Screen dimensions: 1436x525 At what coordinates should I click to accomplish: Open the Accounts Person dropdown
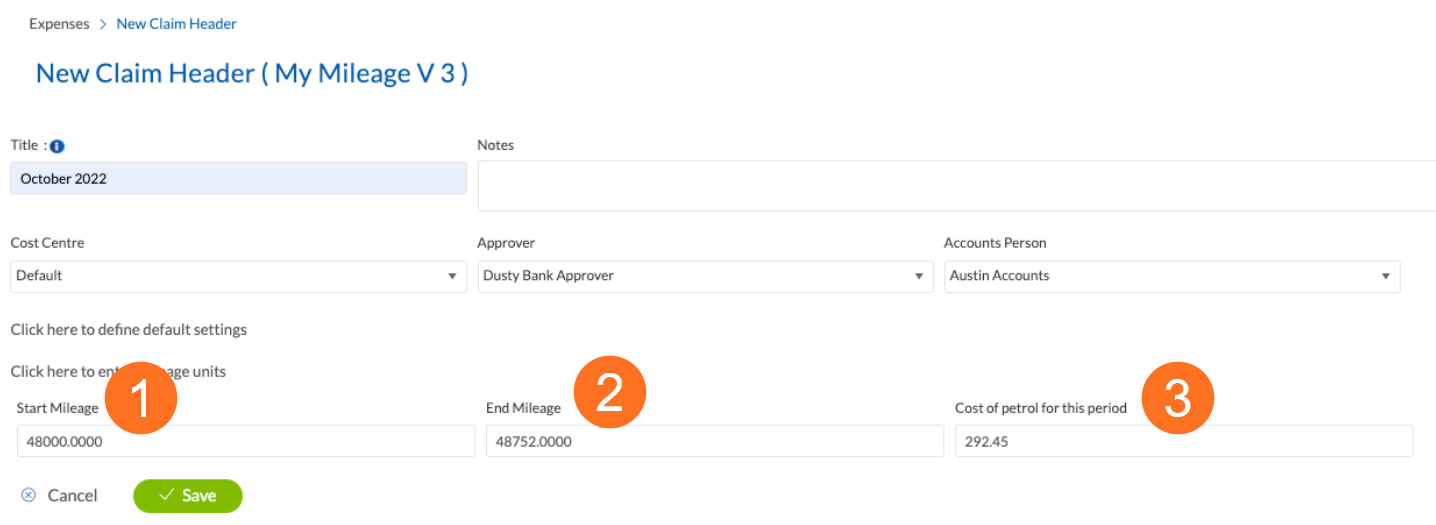click(x=1172, y=276)
